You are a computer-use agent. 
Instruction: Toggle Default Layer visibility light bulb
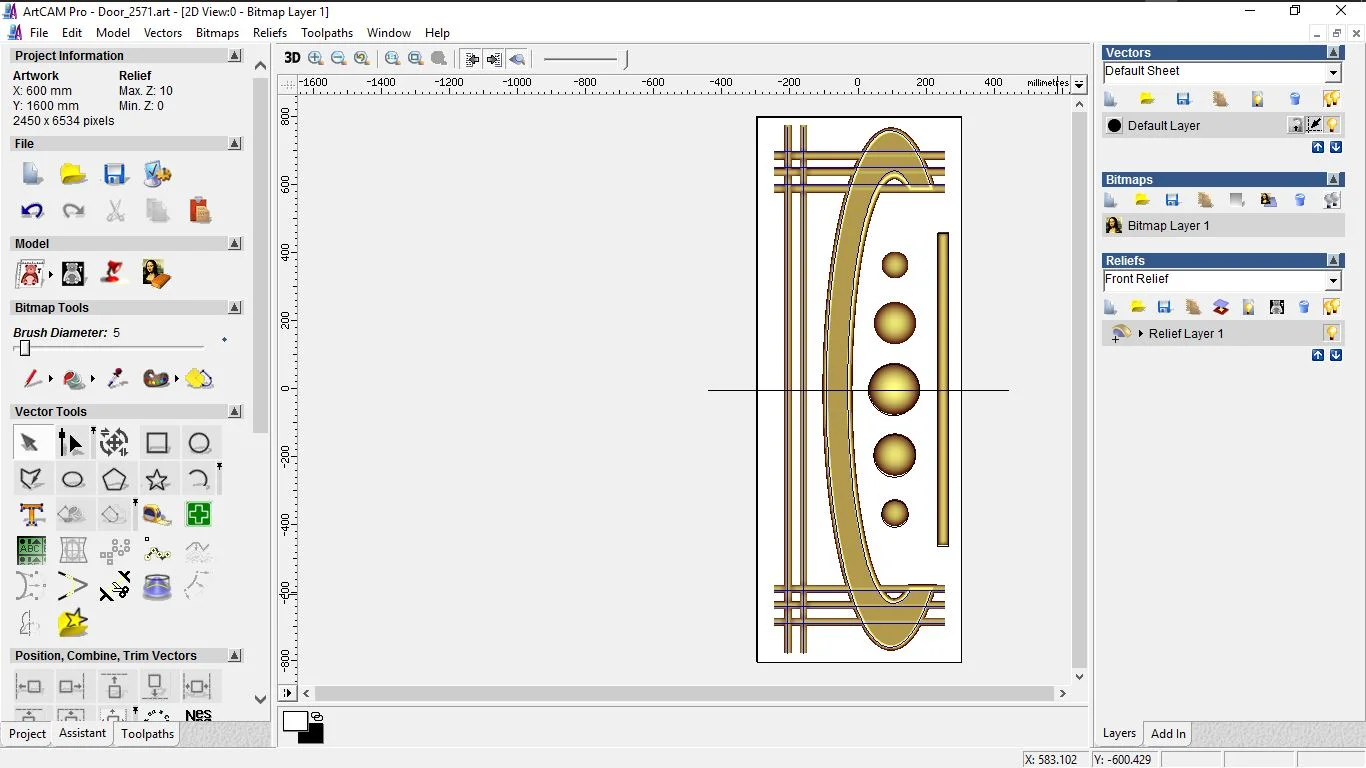[1333, 125]
